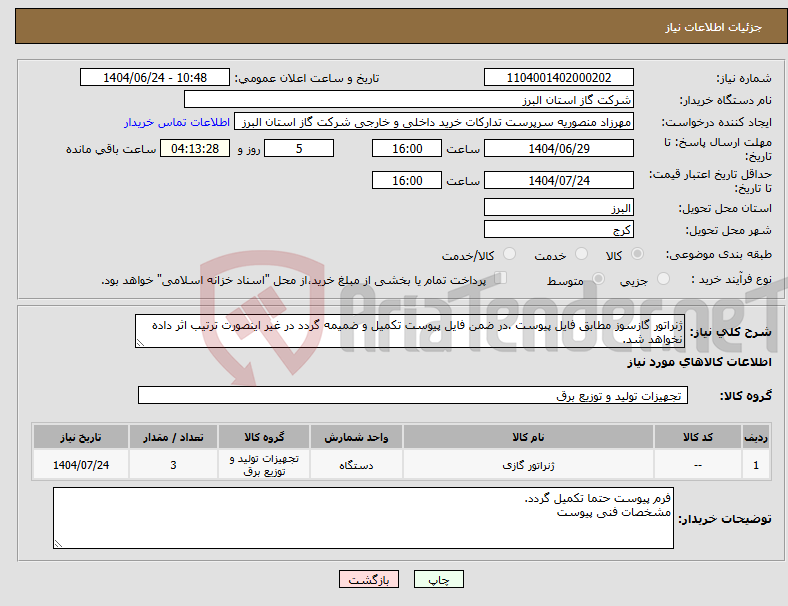Click the requester field مهرزاد منصوریه

pyautogui.click(x=434, y=122)
